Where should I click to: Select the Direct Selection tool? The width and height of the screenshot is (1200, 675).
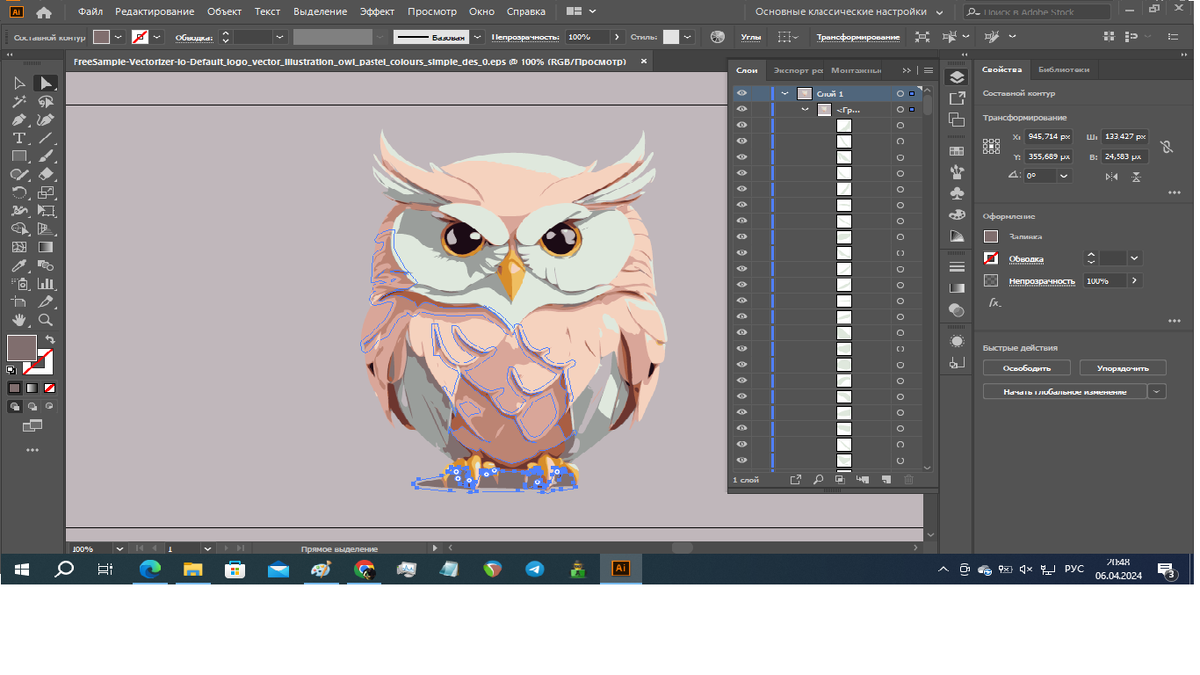point(45,83)
